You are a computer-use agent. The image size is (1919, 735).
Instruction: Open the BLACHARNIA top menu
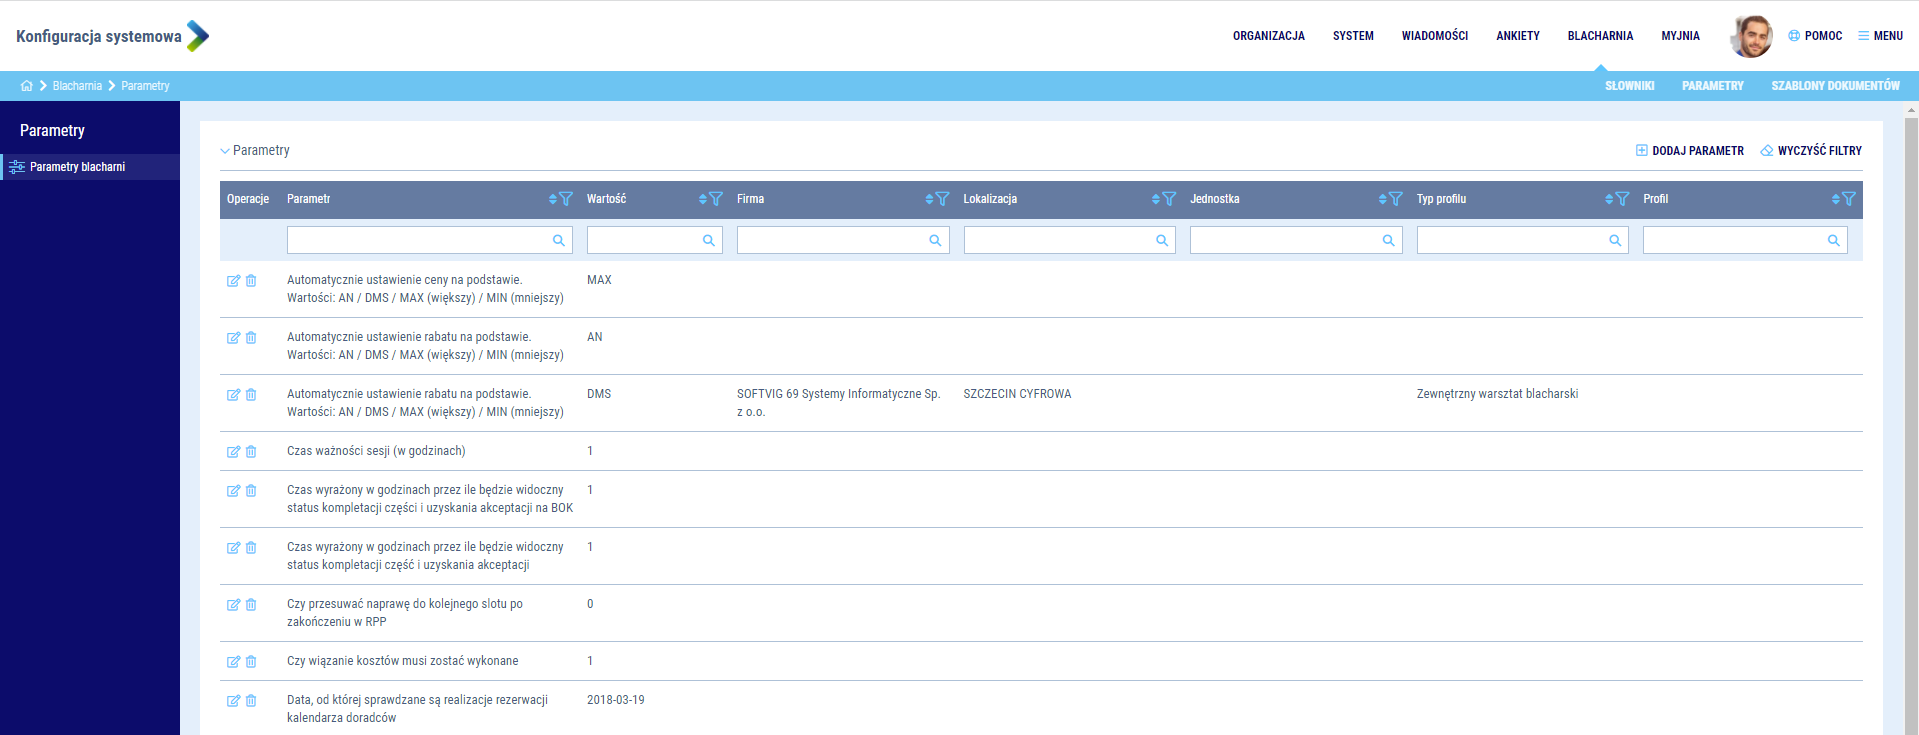[x=1600, y=36]
